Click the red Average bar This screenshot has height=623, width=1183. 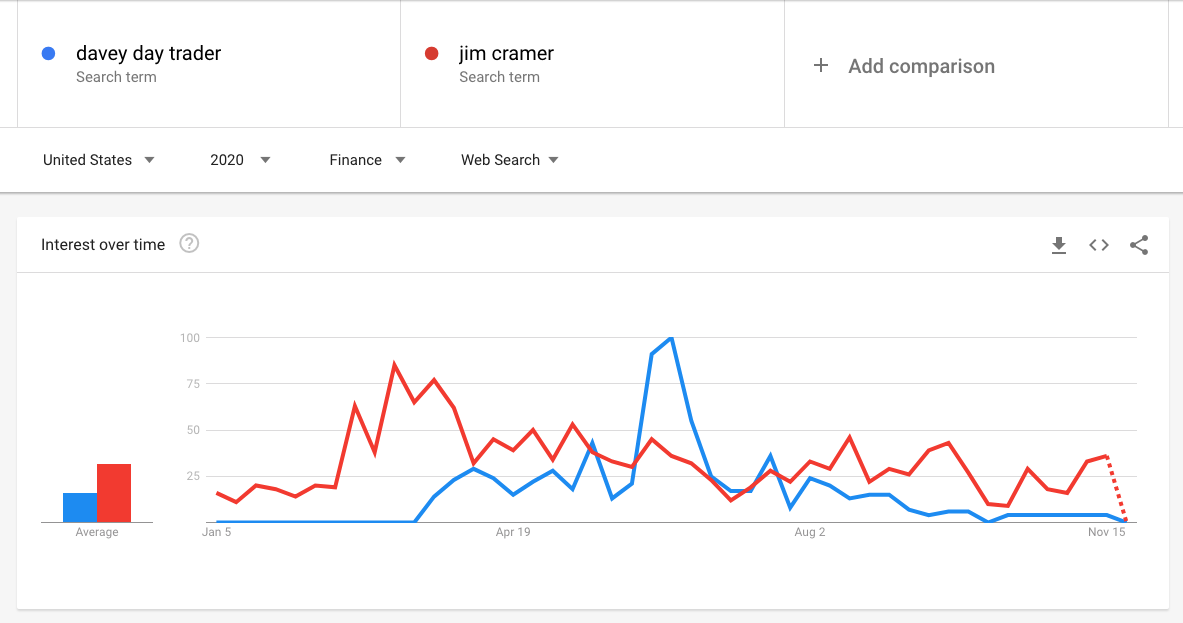[x=114, y=493]
